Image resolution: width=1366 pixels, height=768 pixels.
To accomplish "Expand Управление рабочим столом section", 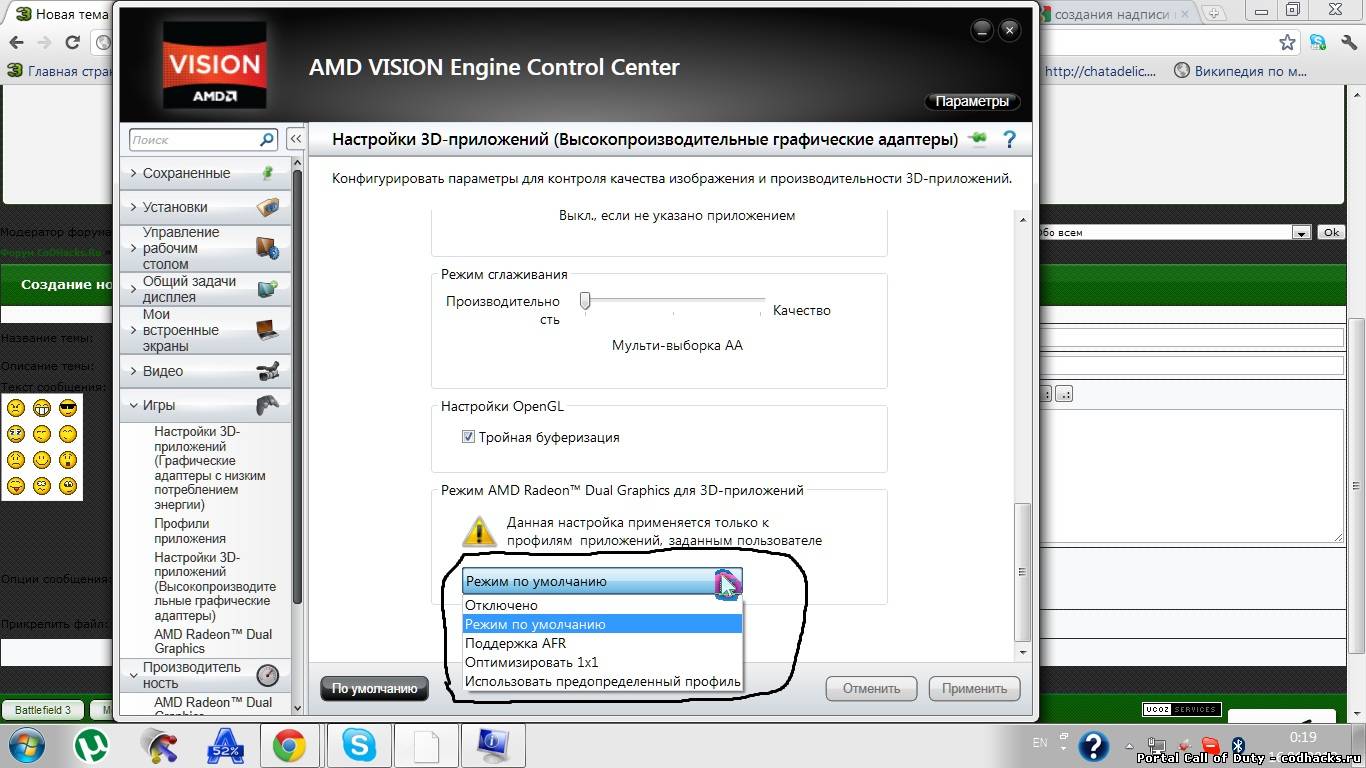I will pyautogui.click(x=205, y=248).
